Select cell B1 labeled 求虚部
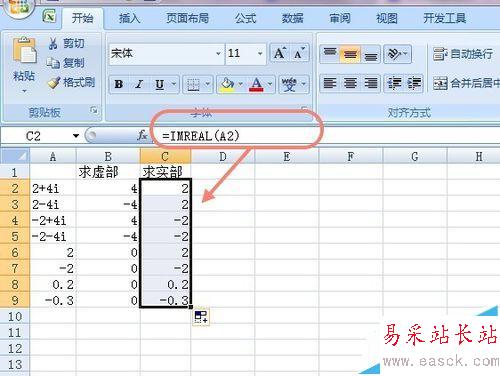Image resolution: width=500 pixels, height=376 pixels. [x=108, y=172]
